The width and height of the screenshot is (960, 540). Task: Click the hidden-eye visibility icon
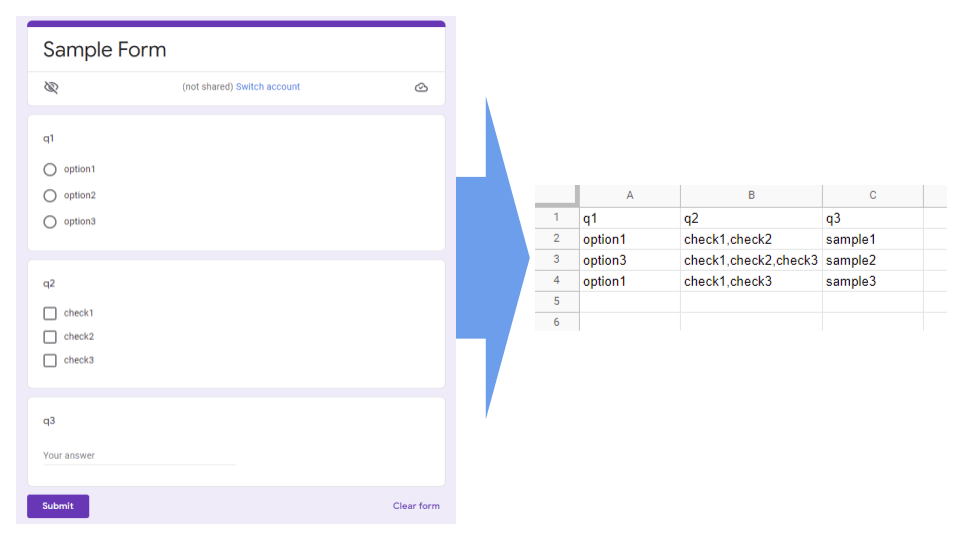(x=52, y=87)
